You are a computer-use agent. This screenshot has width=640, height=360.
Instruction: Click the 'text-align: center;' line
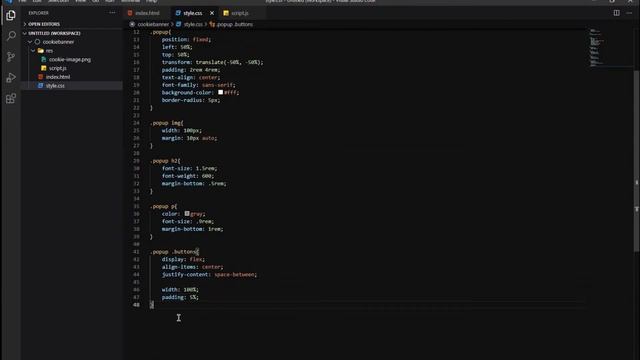click(191, 78)
